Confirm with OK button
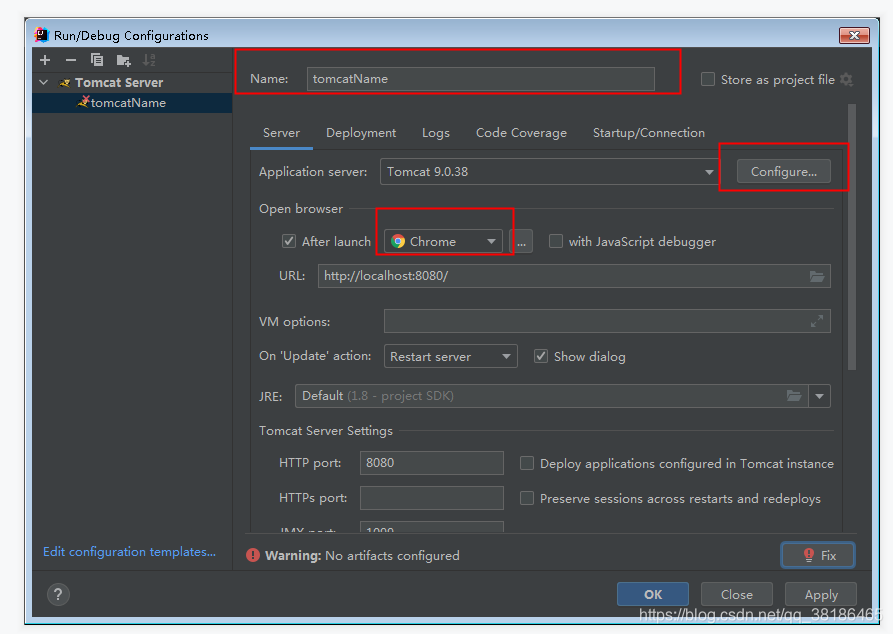Screen dimensions: 893x634 tap(653, 594)
